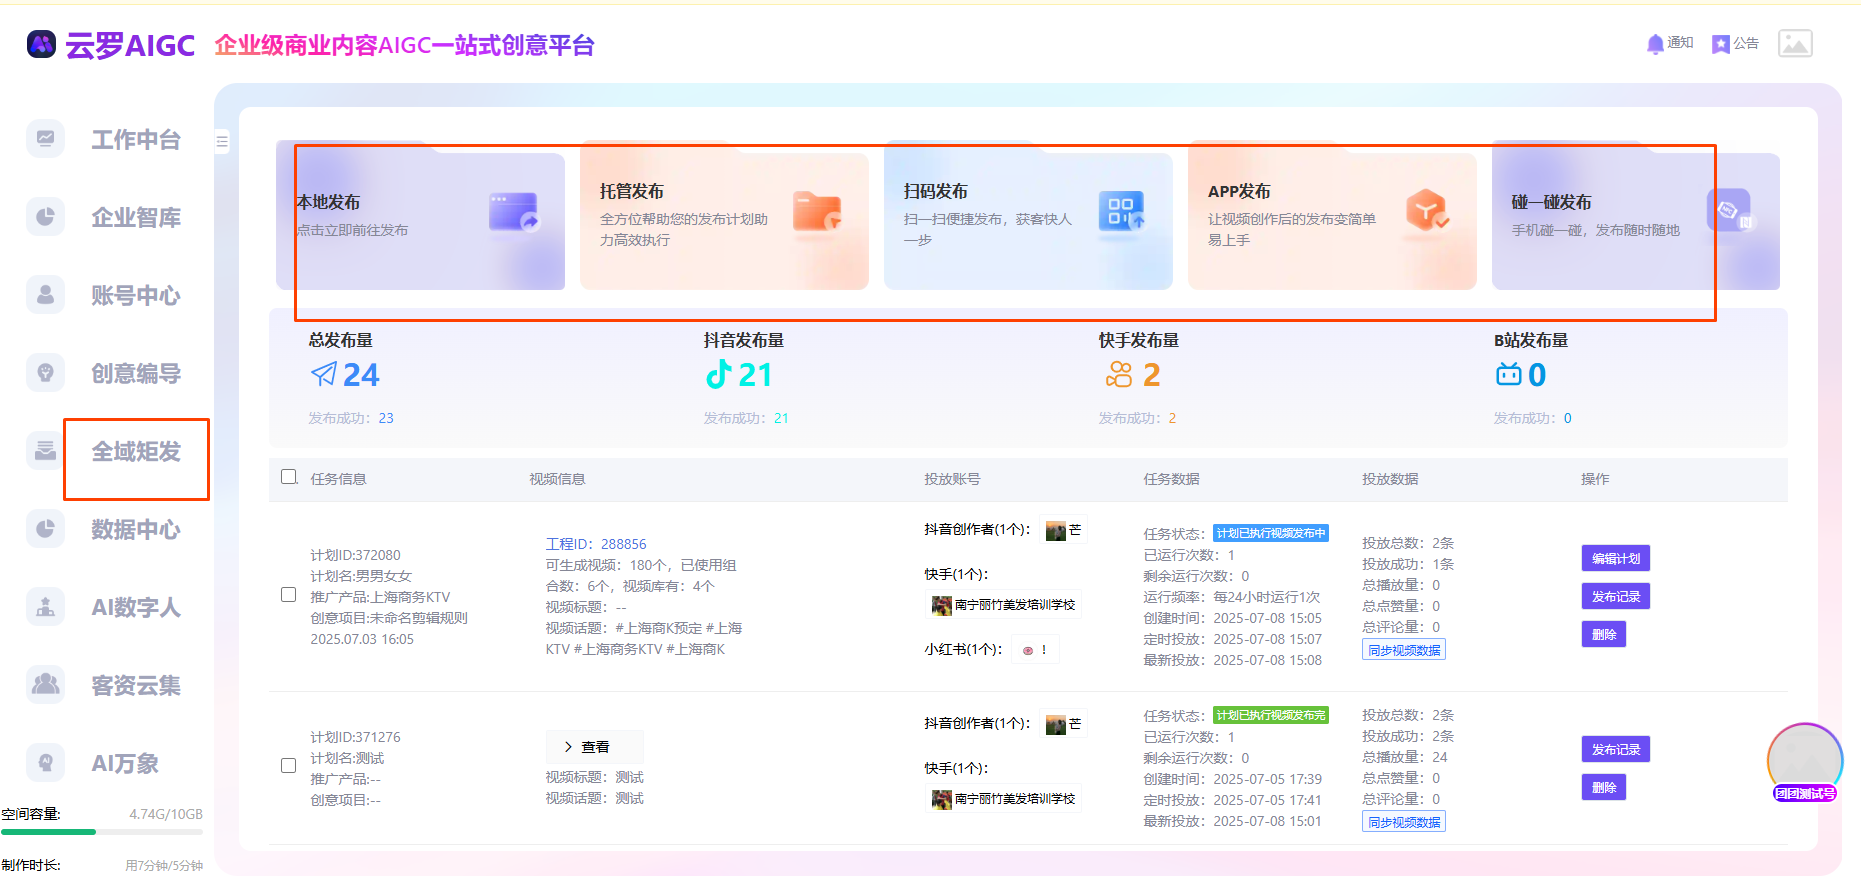Toggle the select-all checkbox in table header
Screen dimensions: 1861x892
pos(289,477)
